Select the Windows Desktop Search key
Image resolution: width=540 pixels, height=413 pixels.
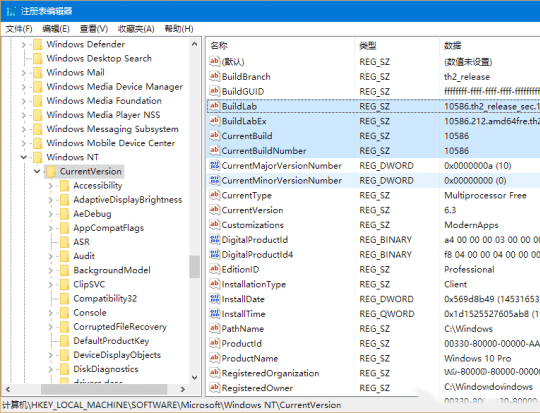[x=99, y=59]
